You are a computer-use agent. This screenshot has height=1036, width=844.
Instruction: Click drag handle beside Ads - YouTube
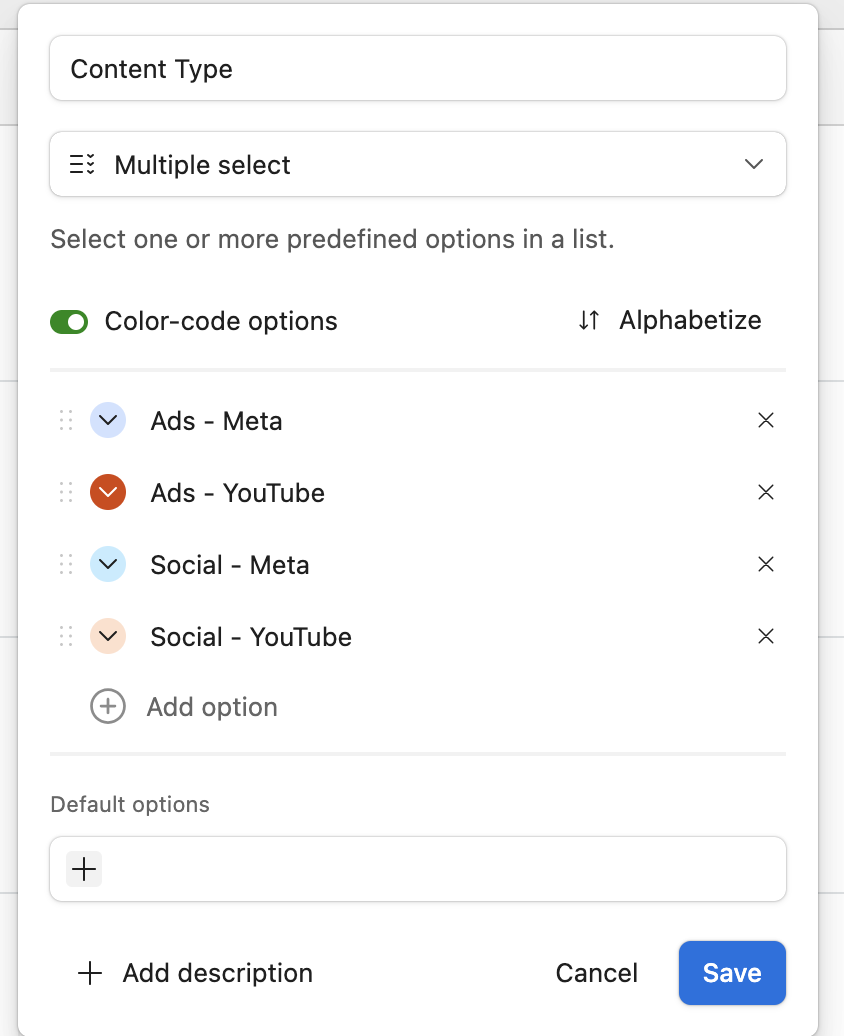click(66, 493)
